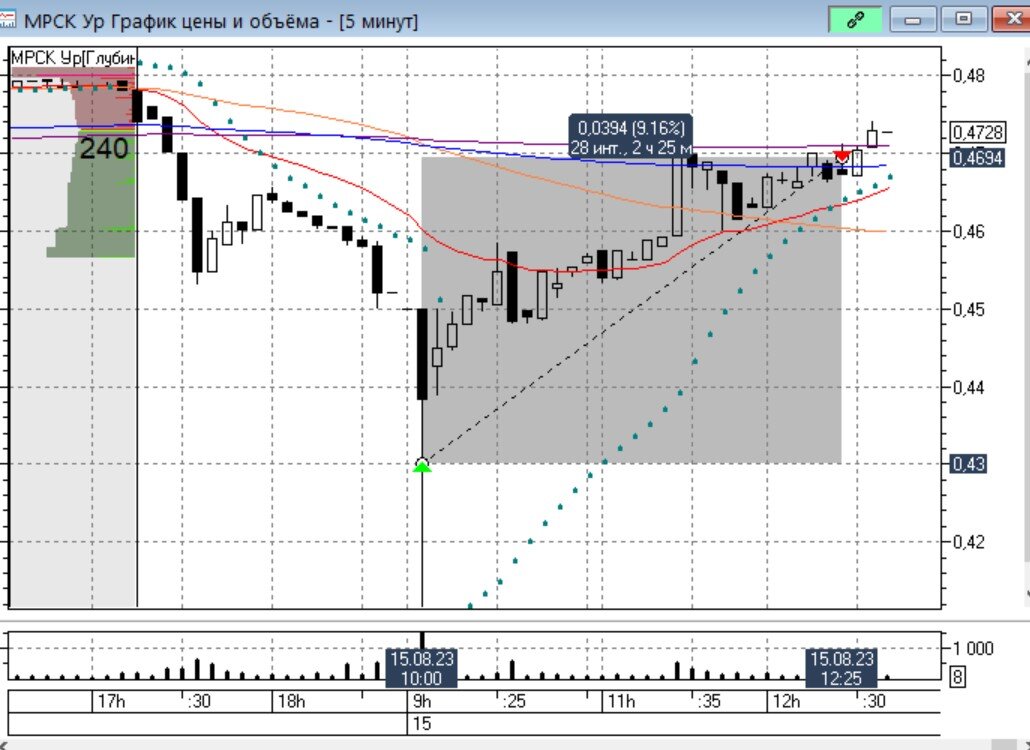
Task: Click the МРСК Ур chart legend label
Action: 74,58
